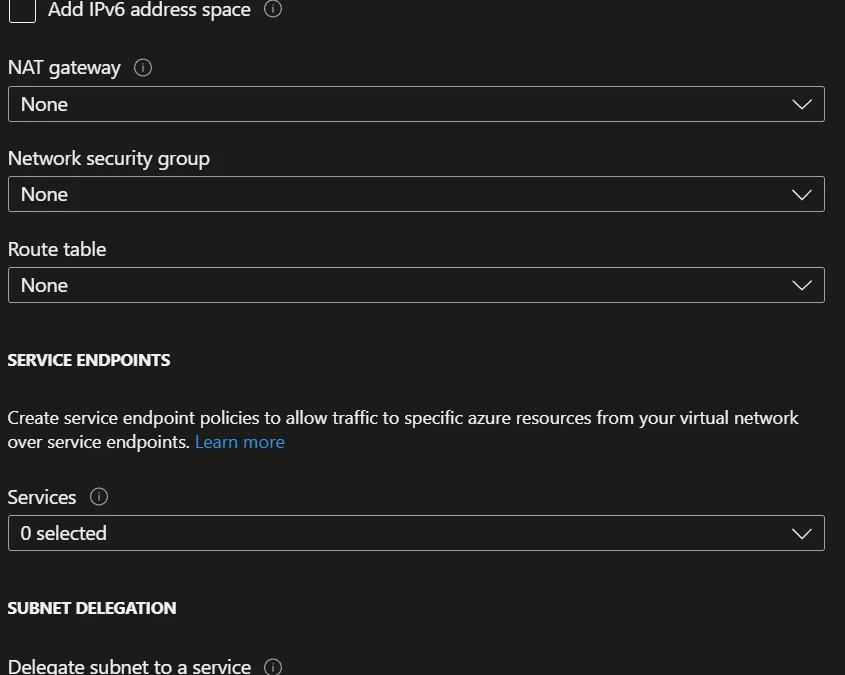
Task: Follow the Learn more link
Action: tap(240, 442)
